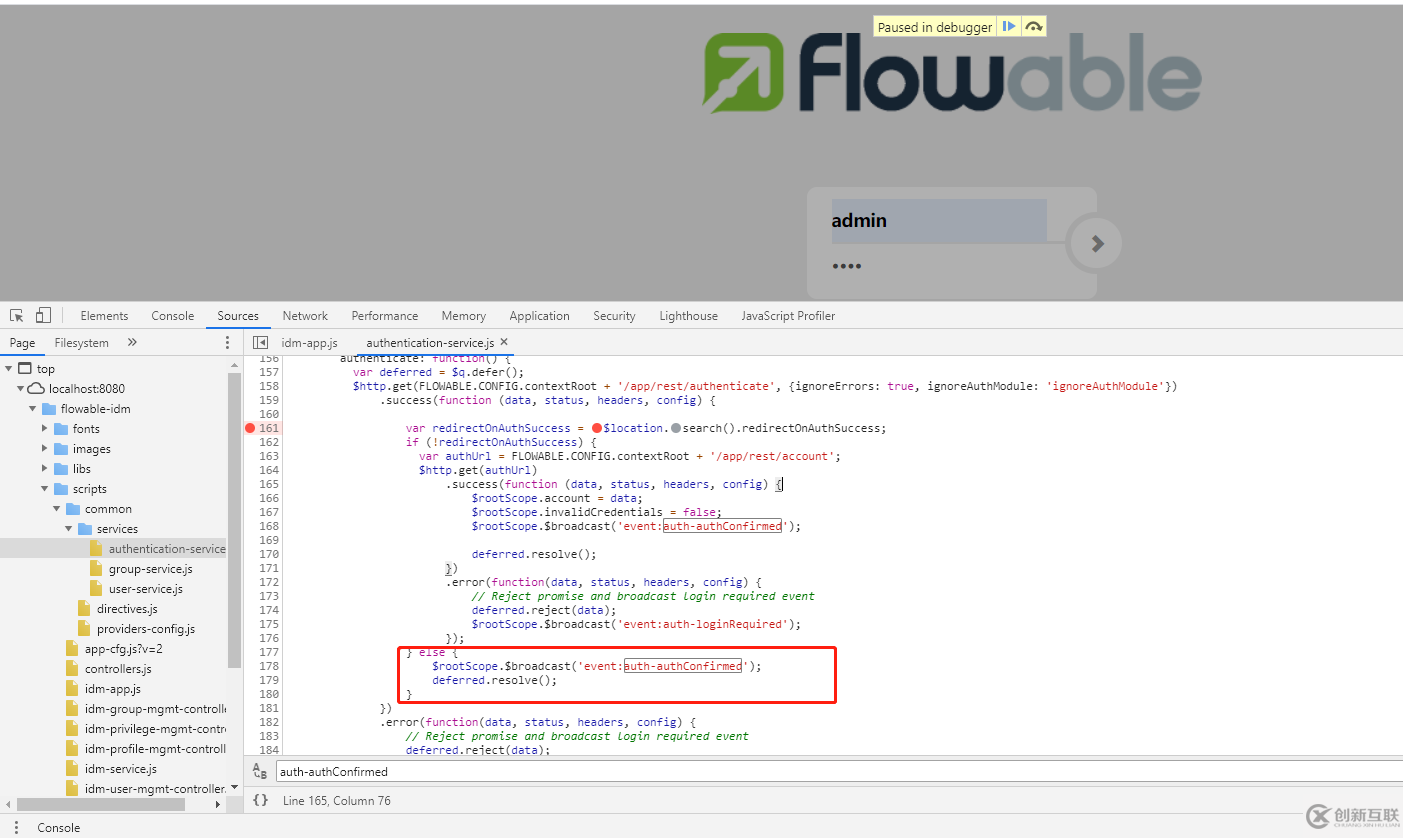Pretty-print source with curly braces icon
Screen dimensions: 1403x838
point(261,800)
